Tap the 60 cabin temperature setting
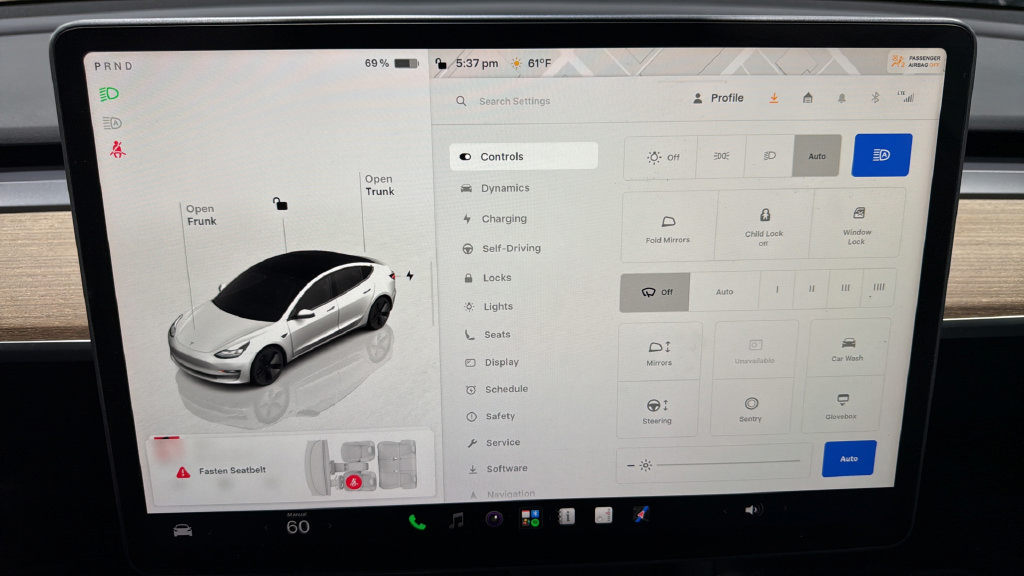 [298, 526]
